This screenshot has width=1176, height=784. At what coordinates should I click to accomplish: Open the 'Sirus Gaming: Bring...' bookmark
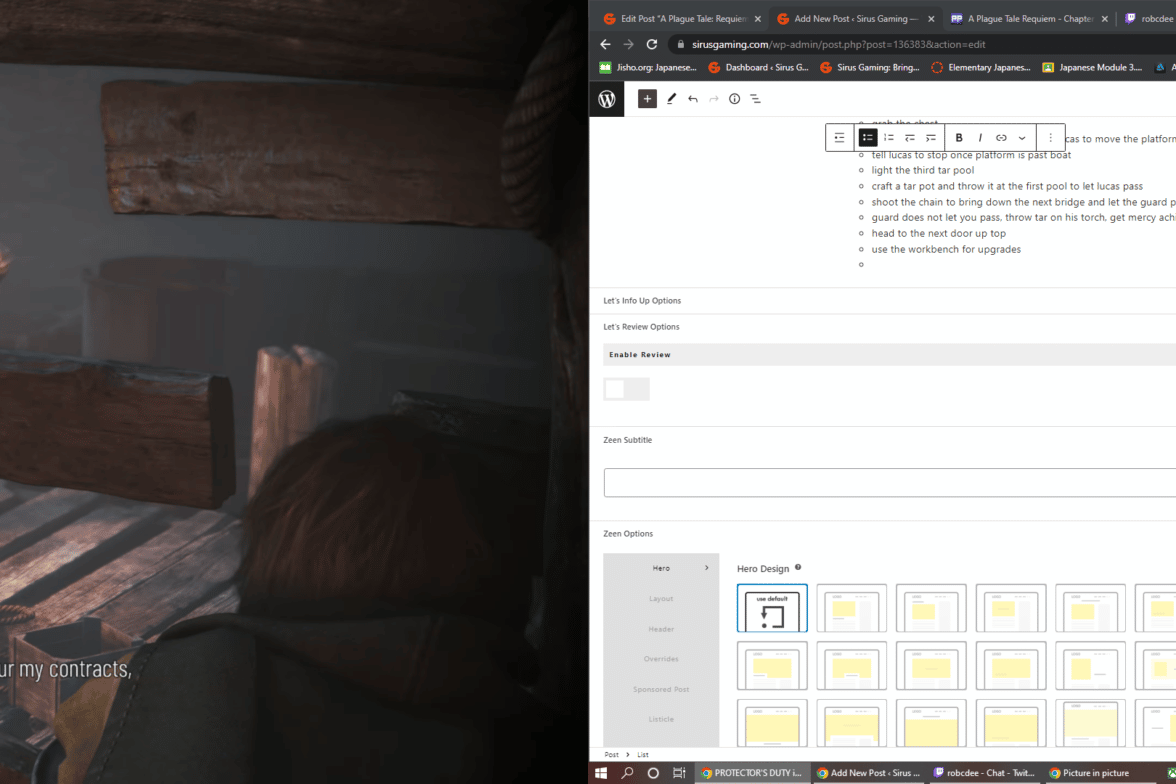(x=870, y=68)
